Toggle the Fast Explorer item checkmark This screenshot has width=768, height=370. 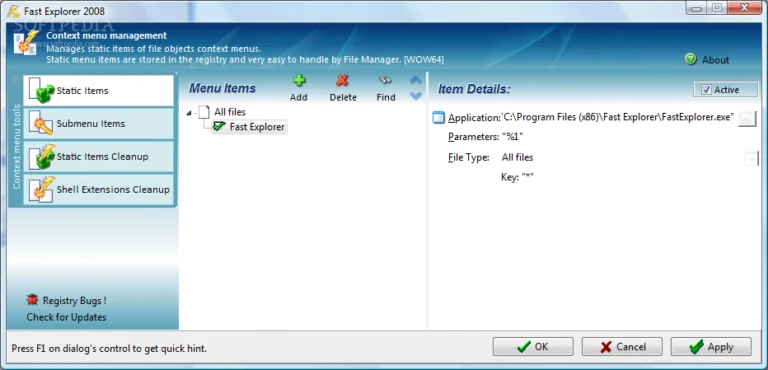(x=219, y=126)
